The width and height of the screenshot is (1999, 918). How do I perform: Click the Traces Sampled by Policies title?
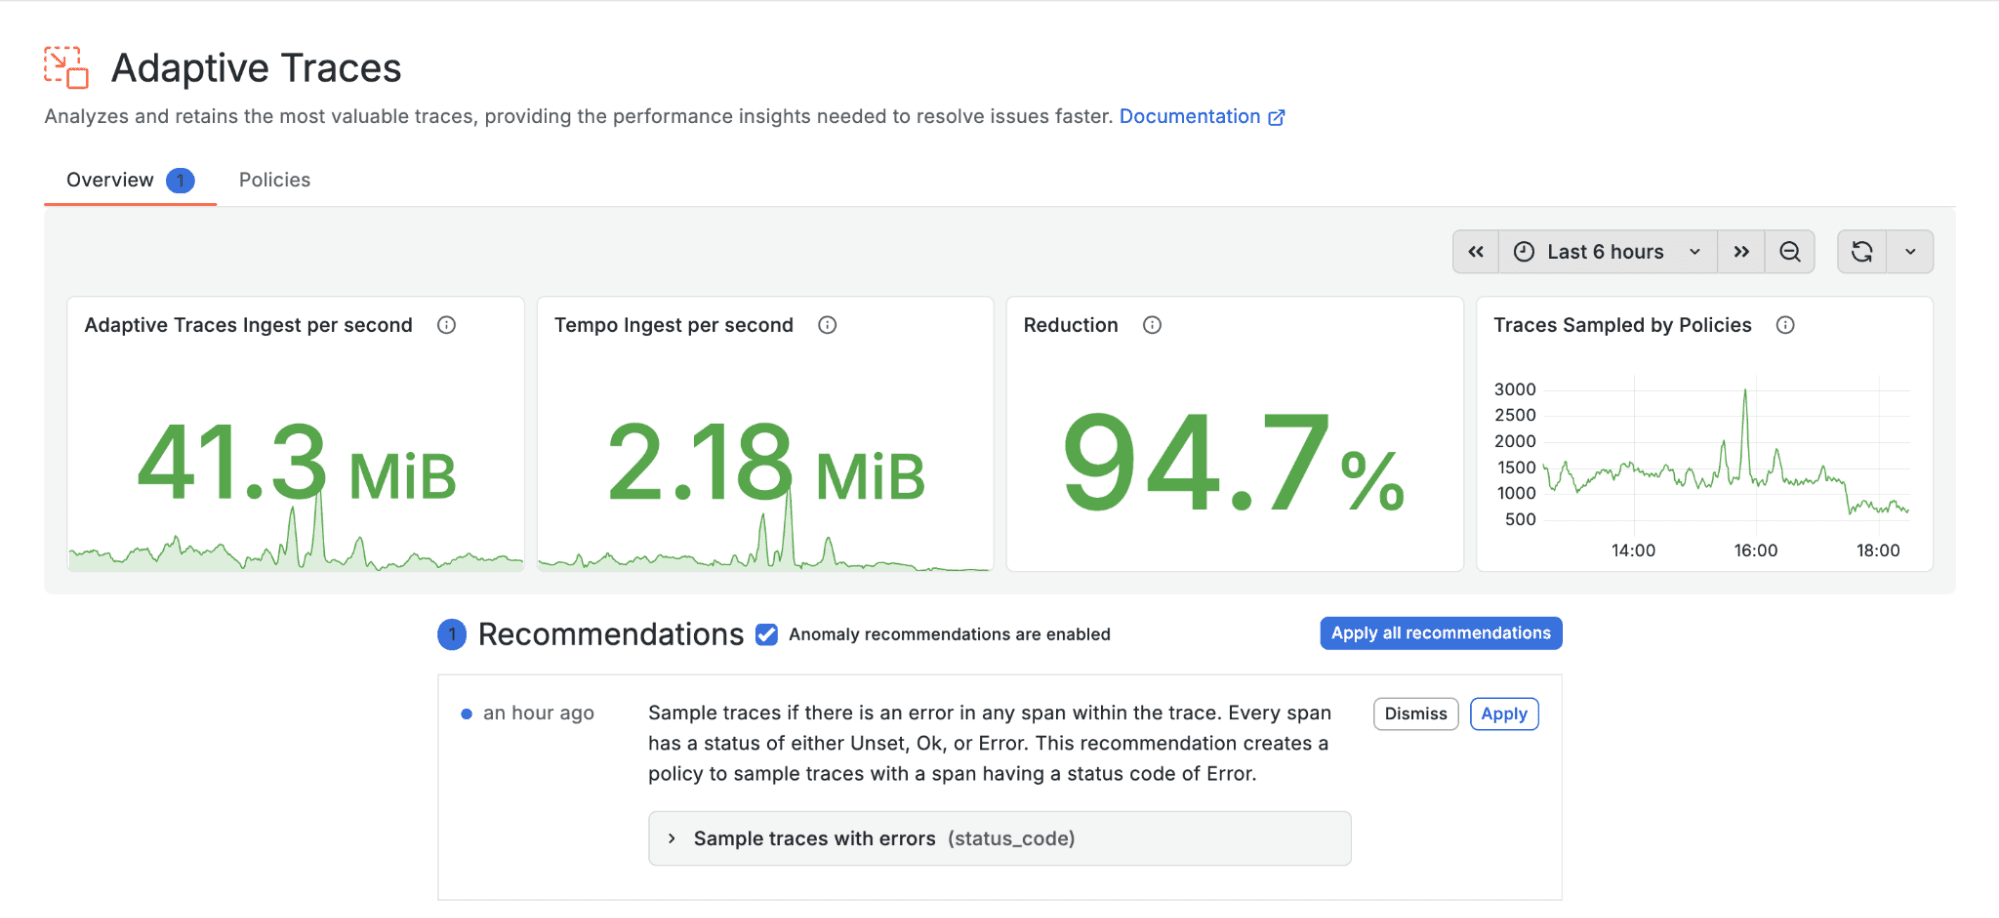[x=1622, y=325]
